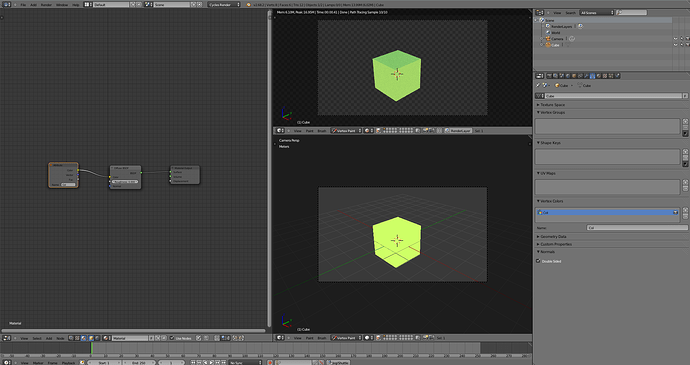Select texture nodes tree type icon
This screenshot has height=365, width=690.
tap(77, 338)
